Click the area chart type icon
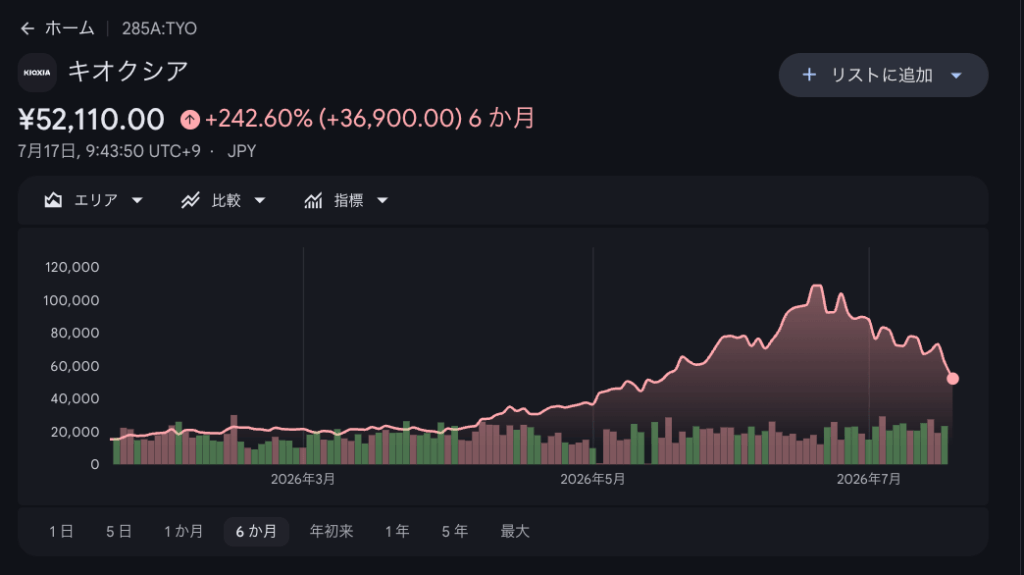The image size is (1024, 575). pyautogui.click(x=53, y=200)
